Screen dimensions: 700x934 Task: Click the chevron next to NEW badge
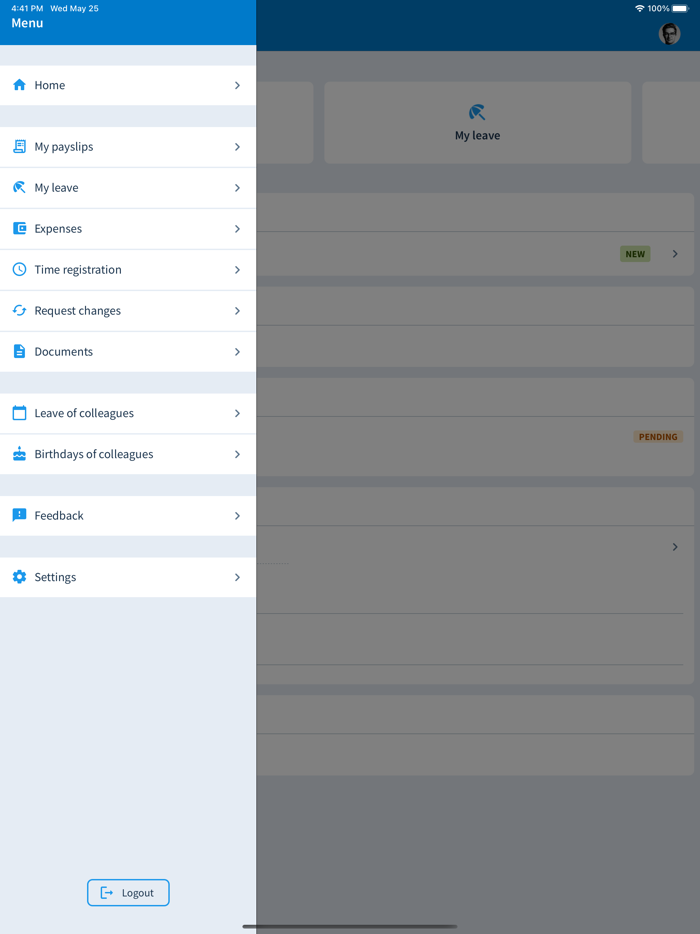point(675,254)
